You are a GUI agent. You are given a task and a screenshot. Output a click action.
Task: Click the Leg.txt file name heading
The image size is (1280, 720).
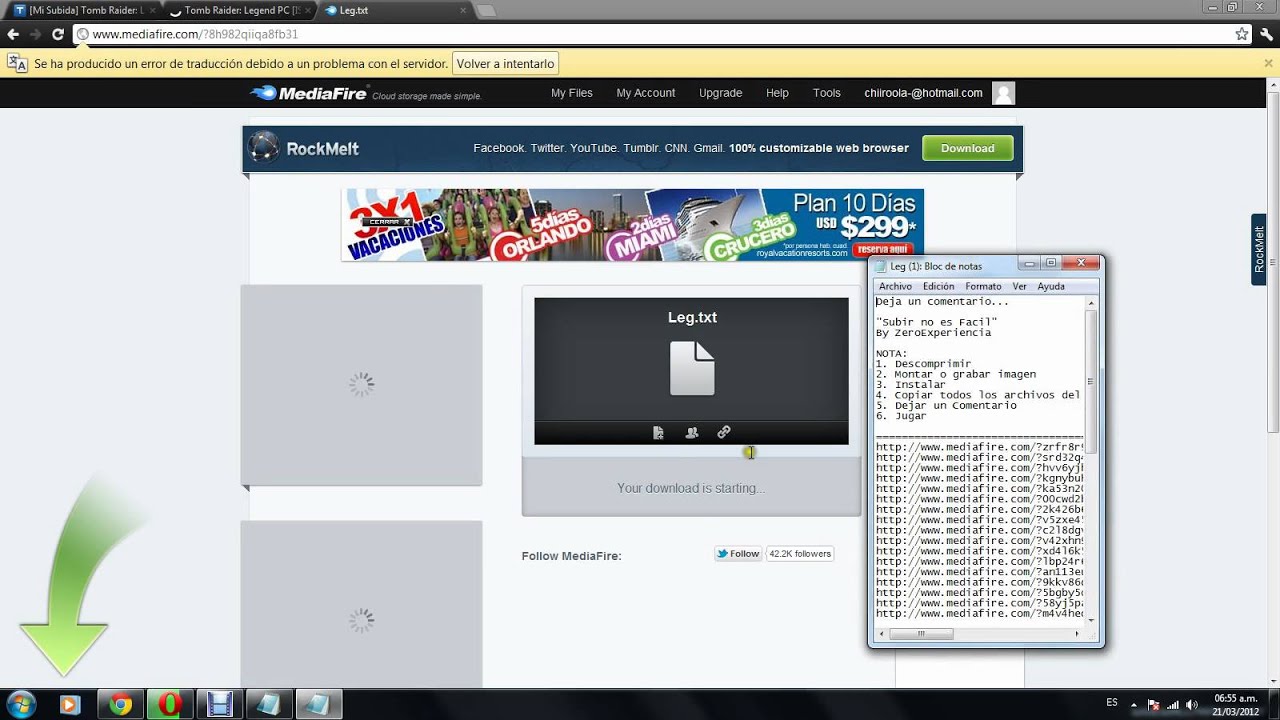692,318
